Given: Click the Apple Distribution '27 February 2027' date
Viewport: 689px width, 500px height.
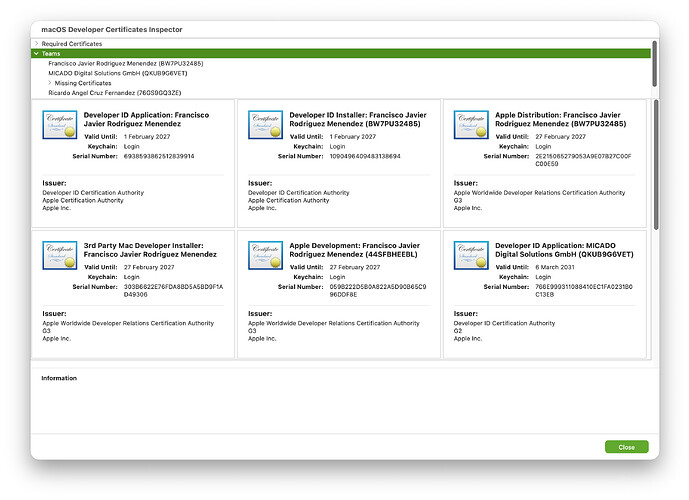Looking at the screenshot, I should tap(560, 137).
